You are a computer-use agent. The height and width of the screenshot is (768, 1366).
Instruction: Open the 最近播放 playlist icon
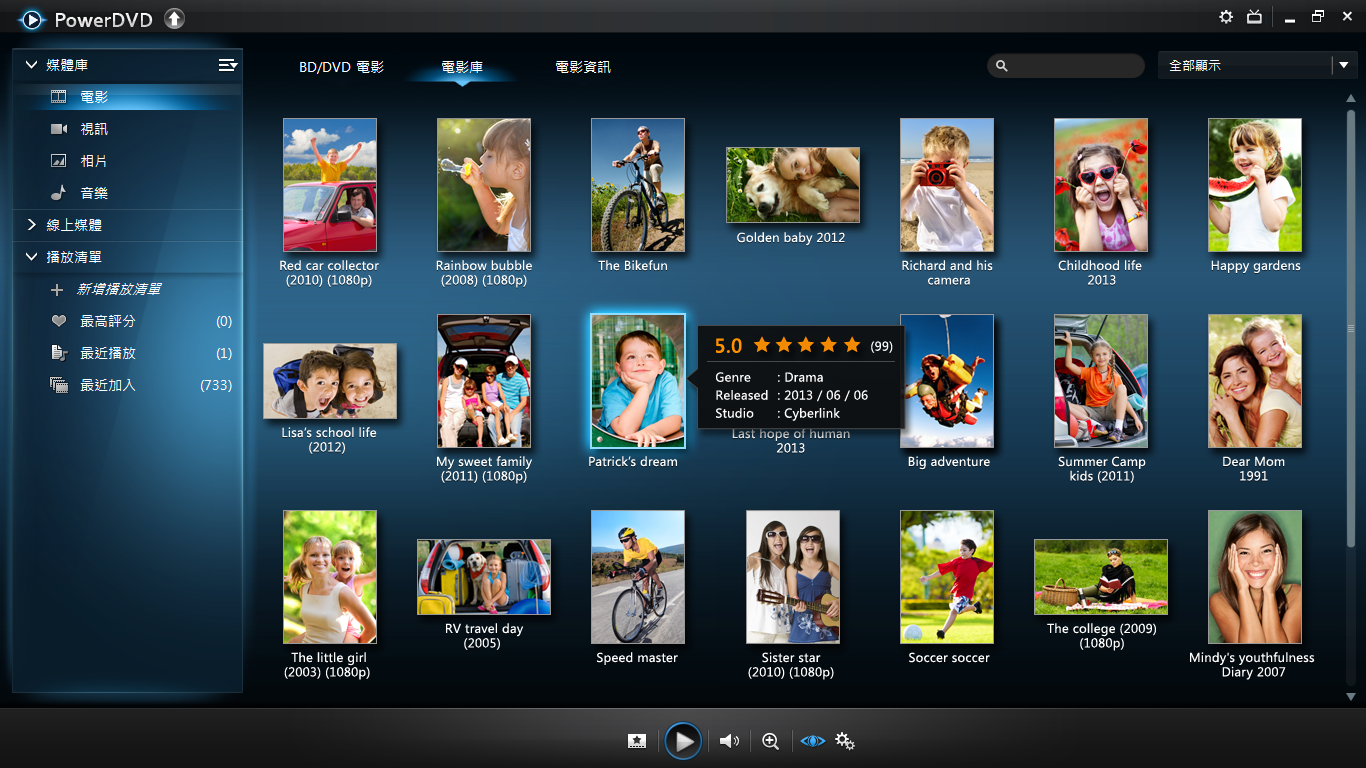[x=59, y=353]
